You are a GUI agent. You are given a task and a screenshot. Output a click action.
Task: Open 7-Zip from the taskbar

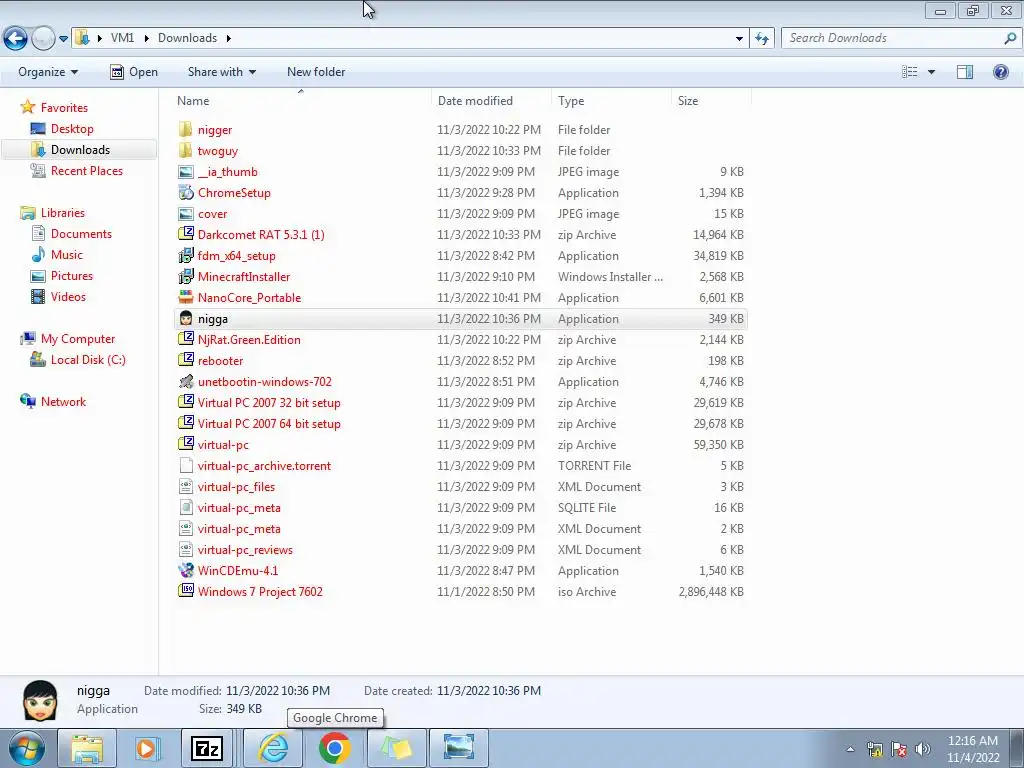207,748
